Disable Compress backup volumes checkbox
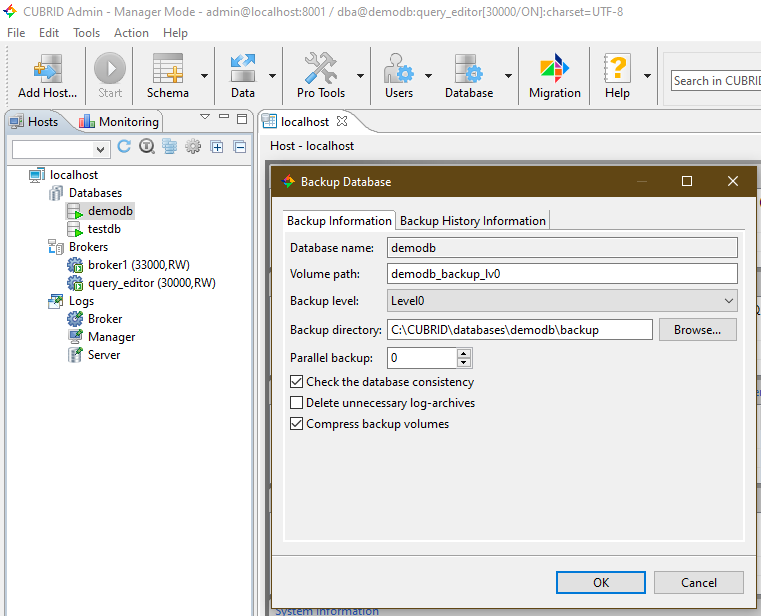This screenshot has height=616, width=761. pyautogui.click(x=297, y=424)
